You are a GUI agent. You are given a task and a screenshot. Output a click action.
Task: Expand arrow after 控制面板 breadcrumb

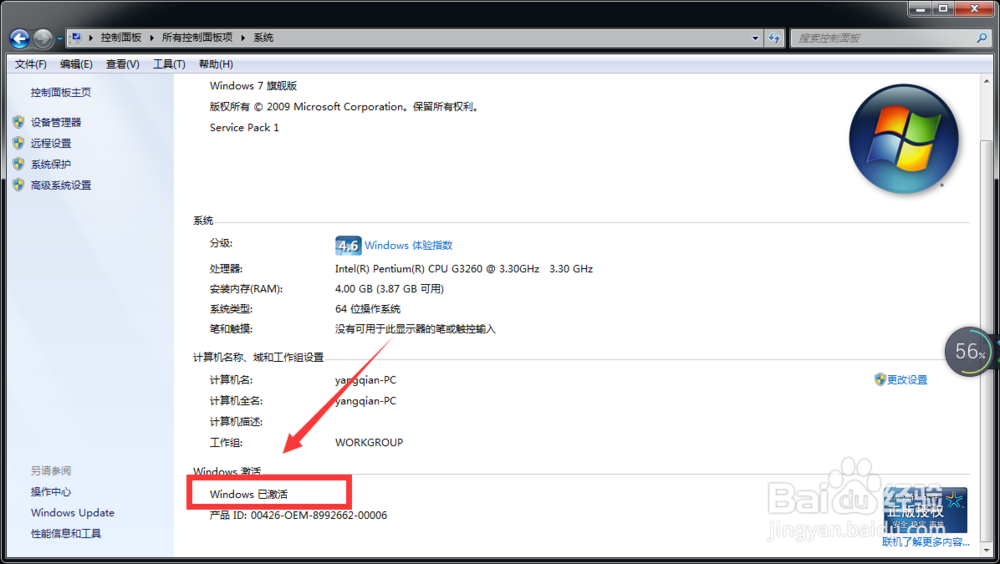(x=152, y=38)
